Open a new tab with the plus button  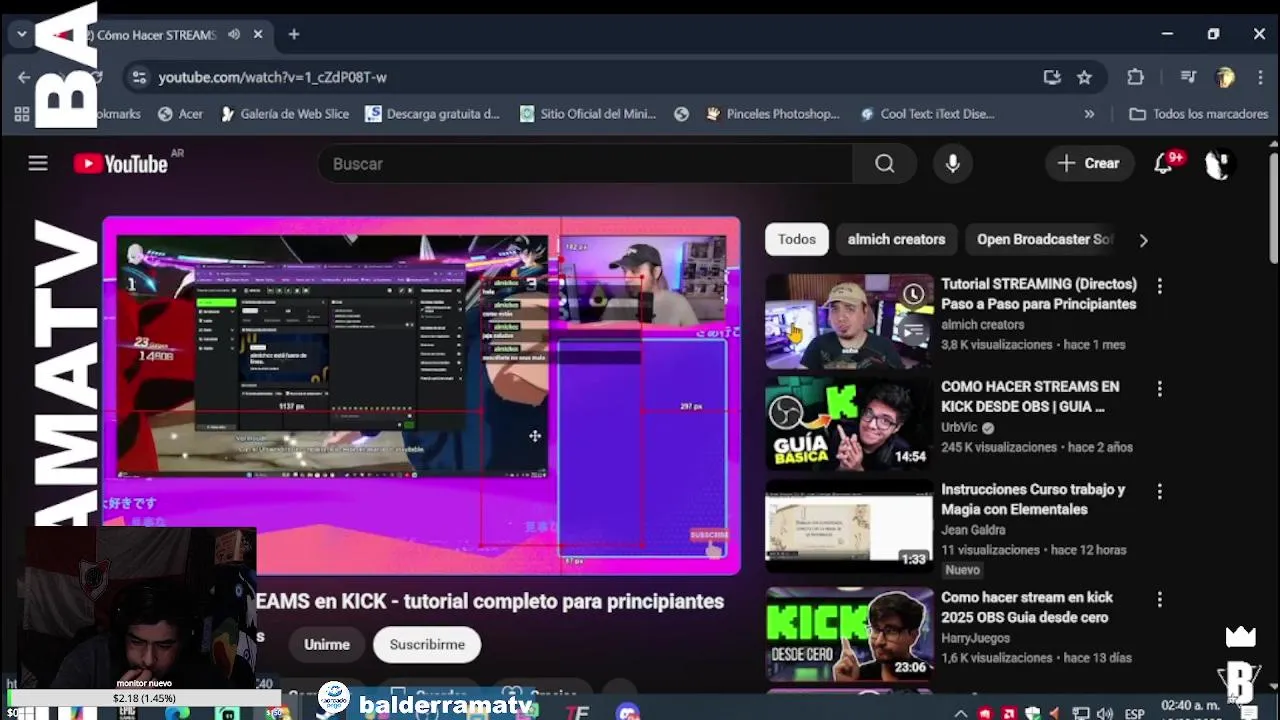point(294,34)
